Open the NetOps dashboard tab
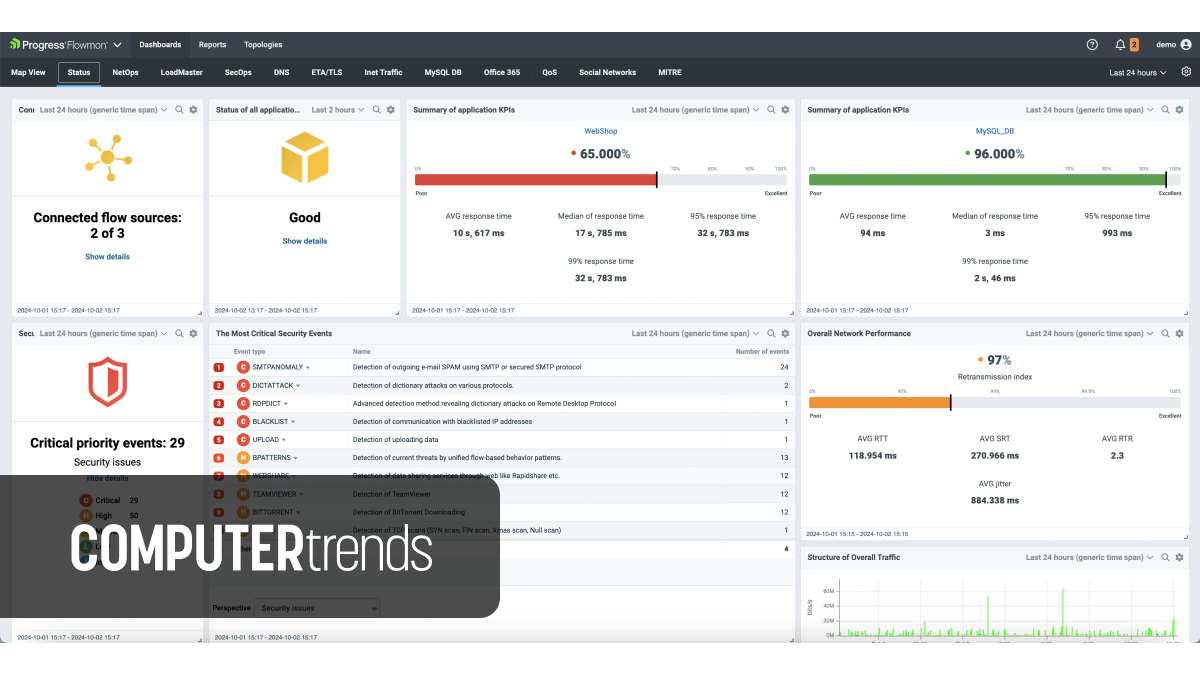 [125, 72]
